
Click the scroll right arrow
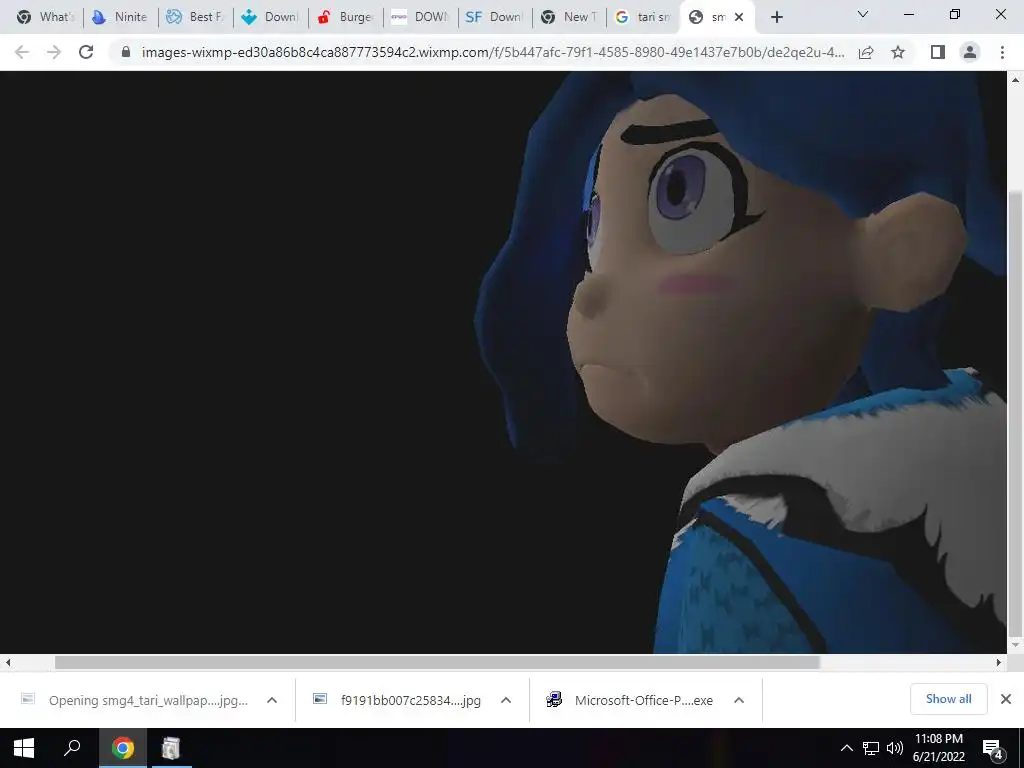click(x=999, y=662)
